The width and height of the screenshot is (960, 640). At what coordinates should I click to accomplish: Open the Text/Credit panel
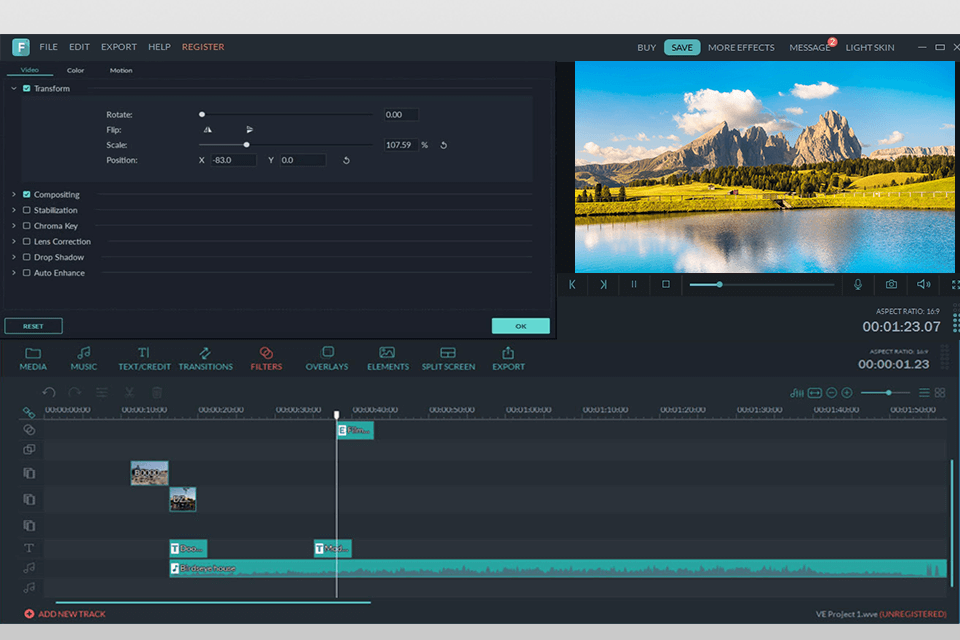tap(144, 359)
